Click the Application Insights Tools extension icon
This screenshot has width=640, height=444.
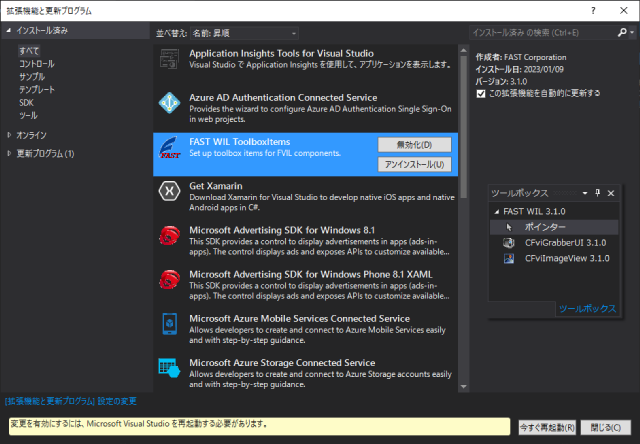(169, 59)
